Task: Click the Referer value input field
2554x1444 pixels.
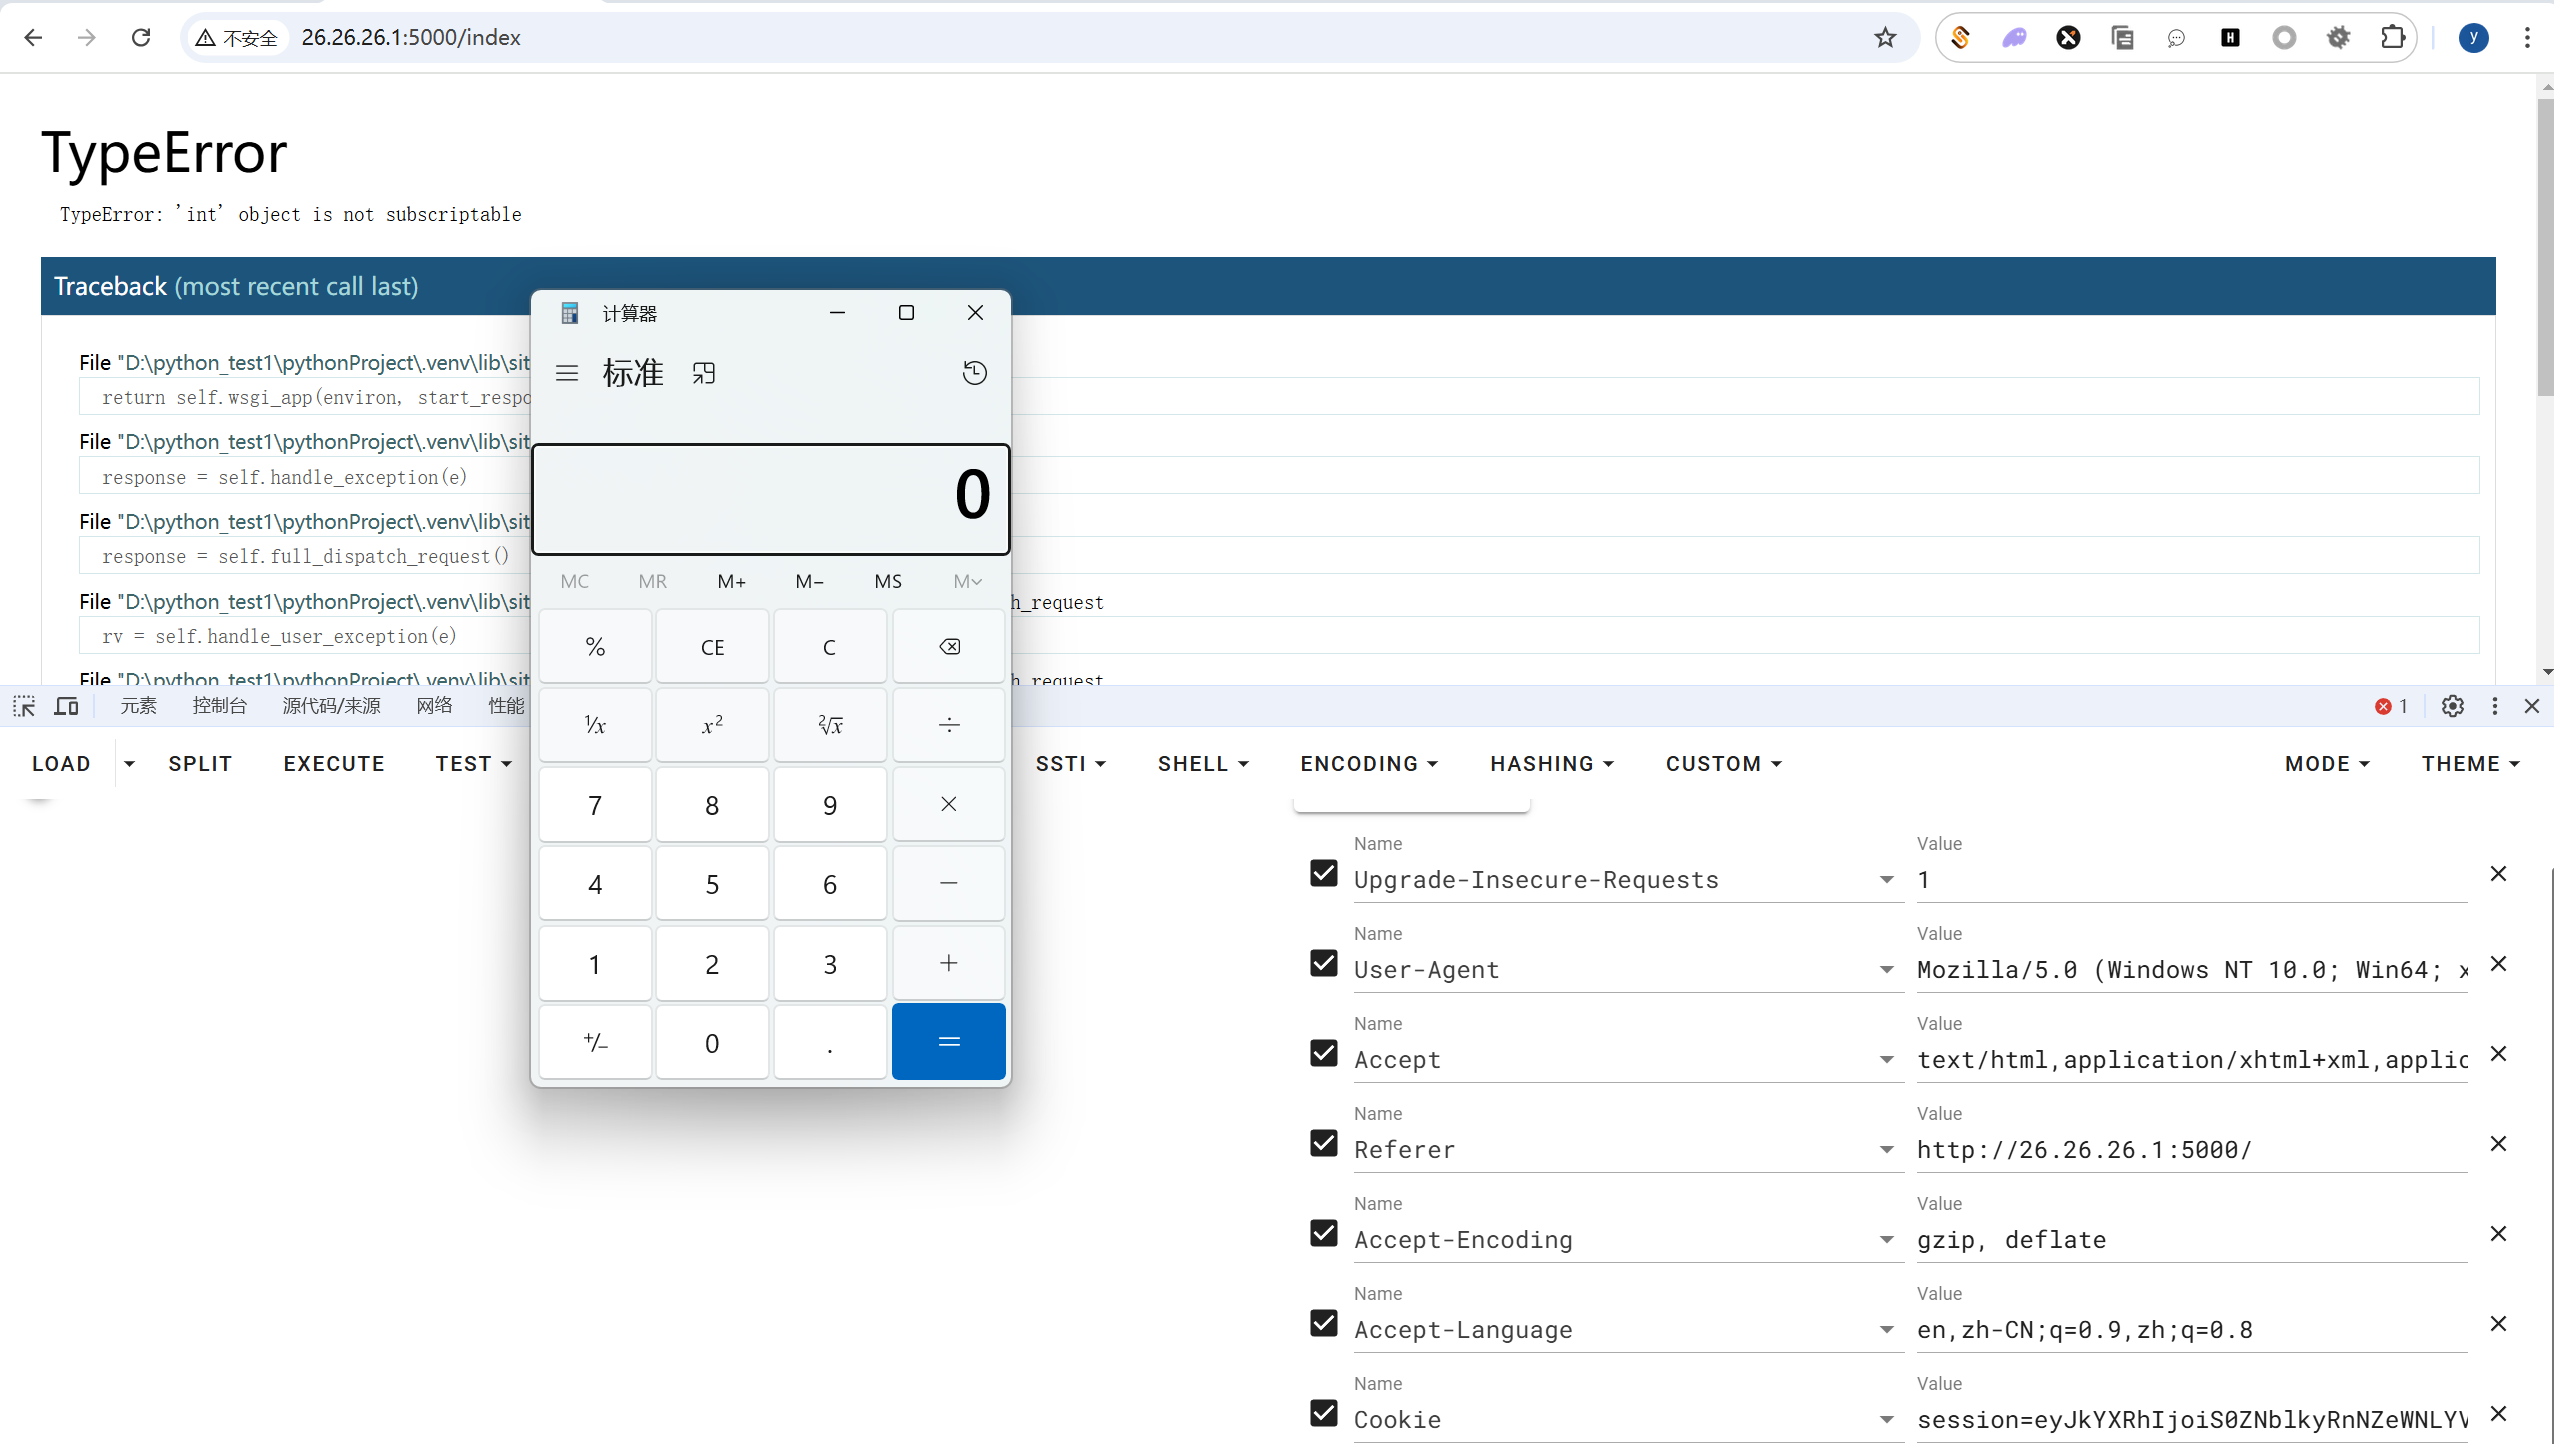Action: (2190, 1150)
